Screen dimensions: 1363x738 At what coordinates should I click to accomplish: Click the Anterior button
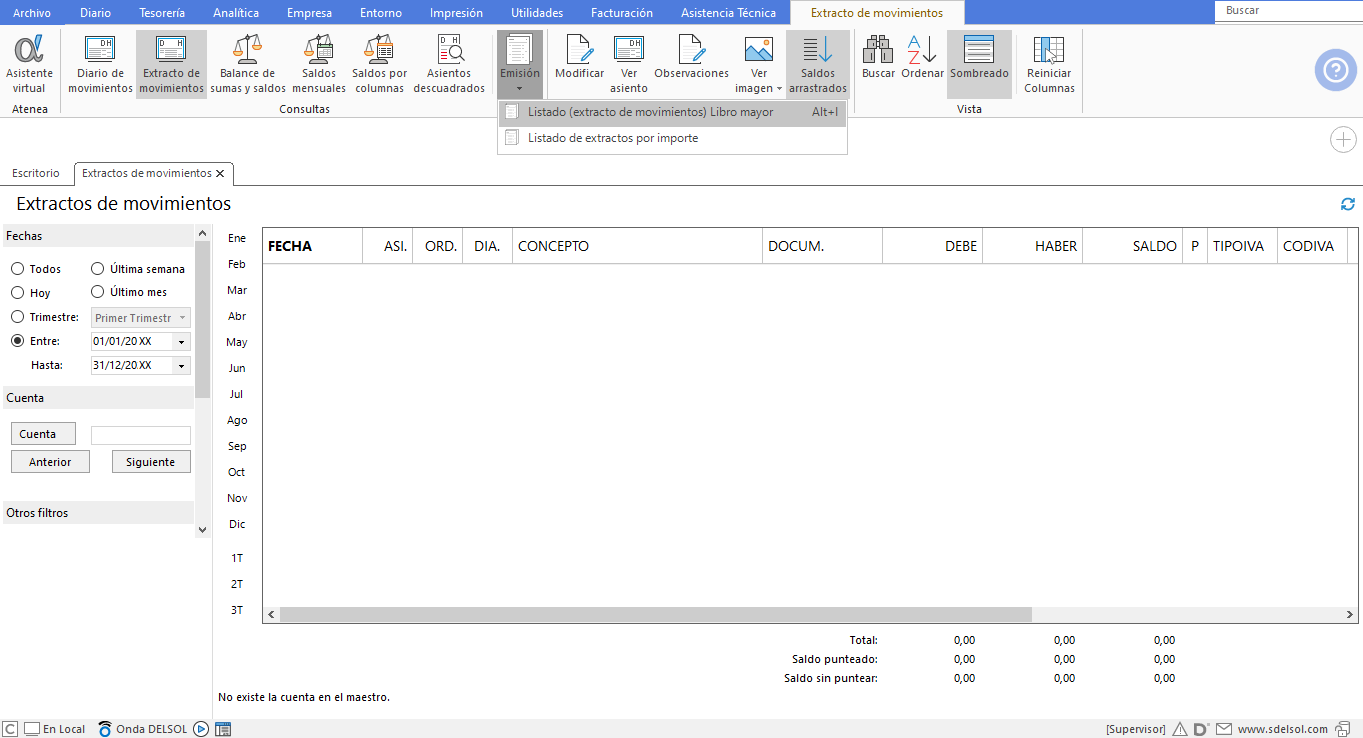pyautogui.click(x=50, y=462)
